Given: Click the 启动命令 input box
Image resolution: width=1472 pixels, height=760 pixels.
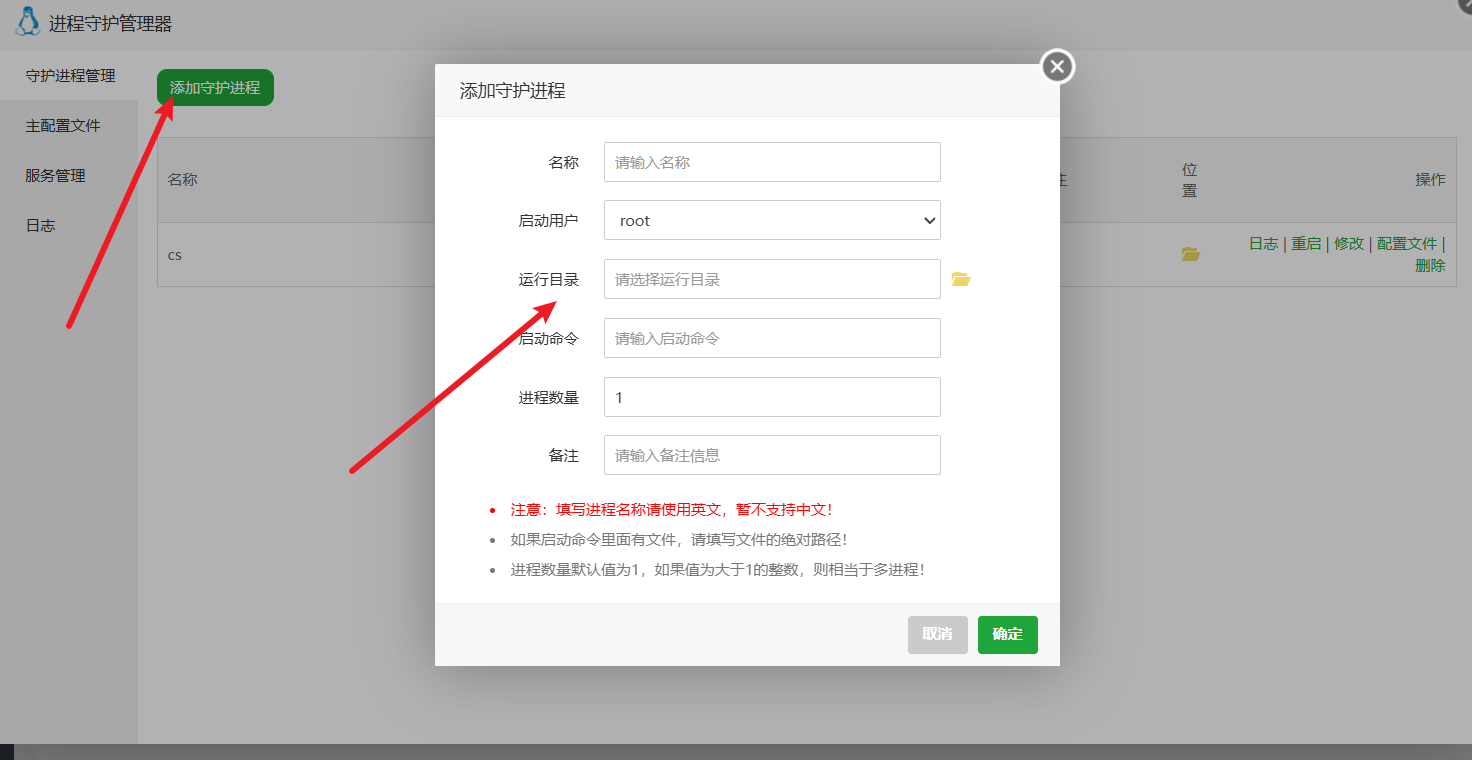Looking at the screenshot, I should click(x=772, y=338).
